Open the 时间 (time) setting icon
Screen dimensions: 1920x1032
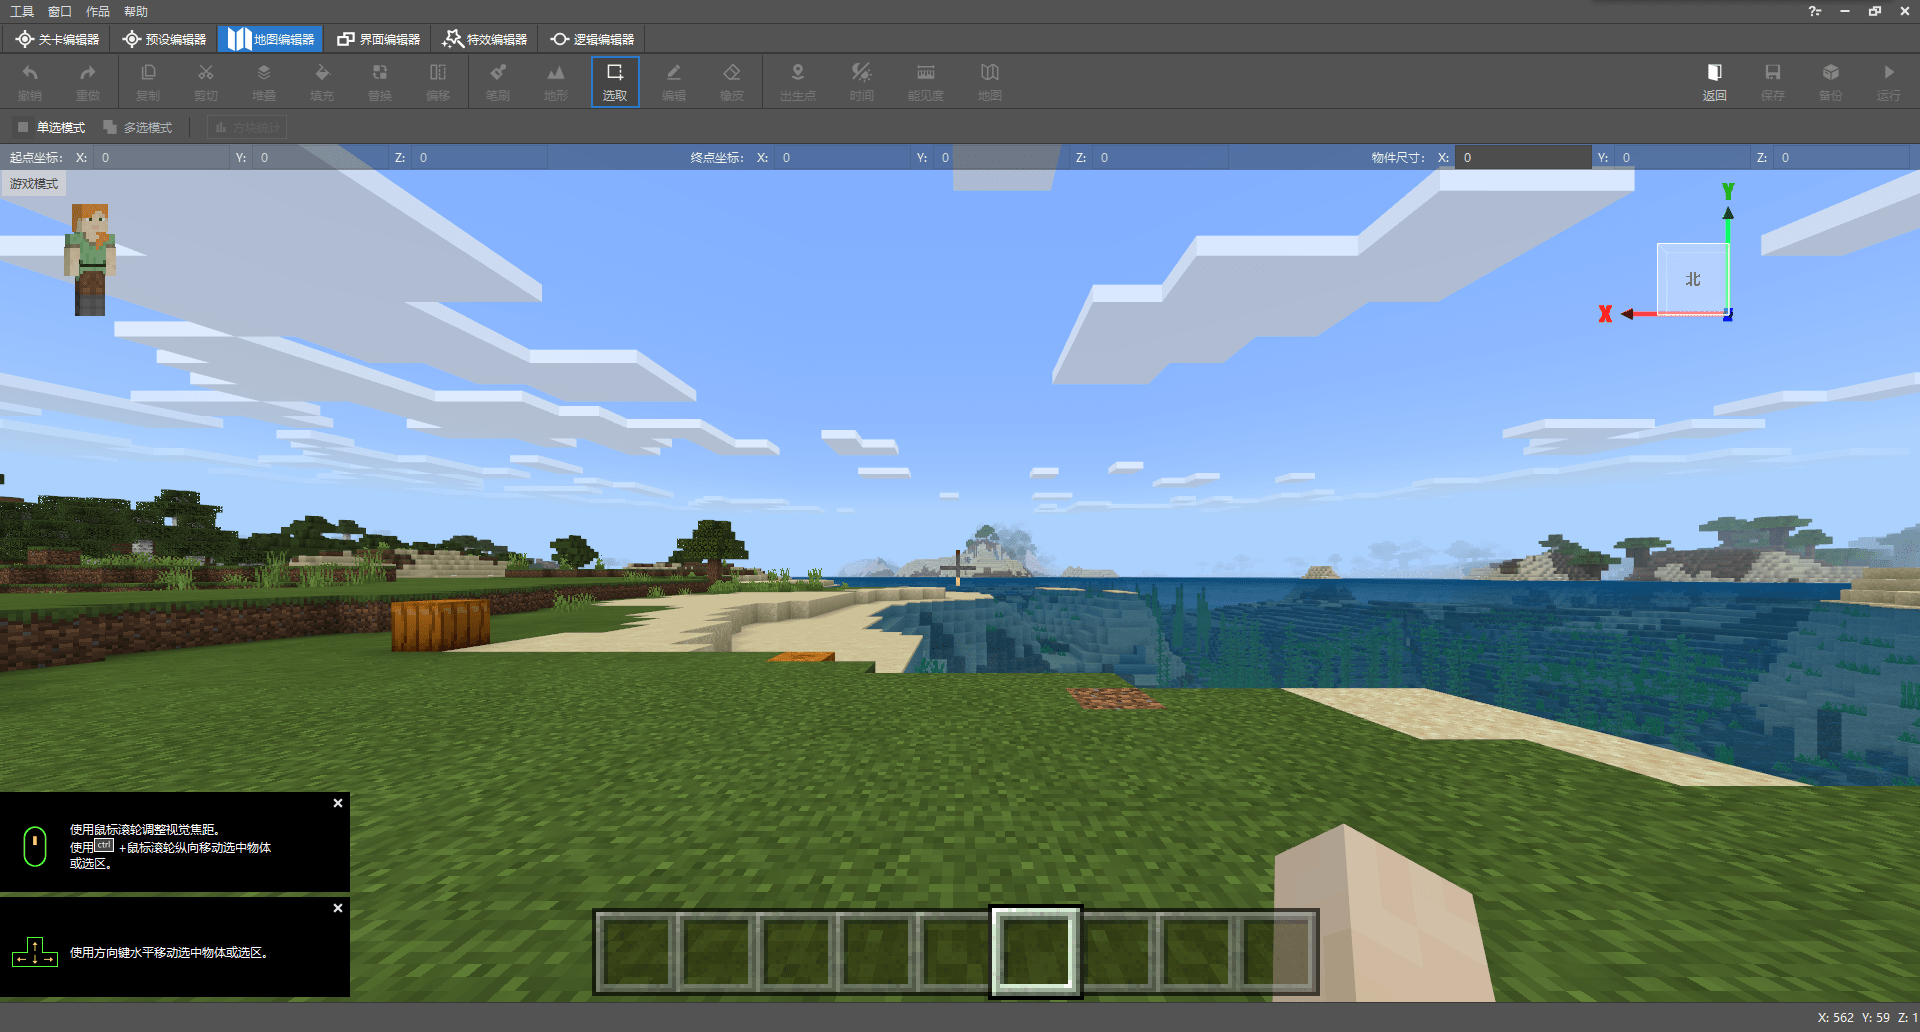coord(862,81)
